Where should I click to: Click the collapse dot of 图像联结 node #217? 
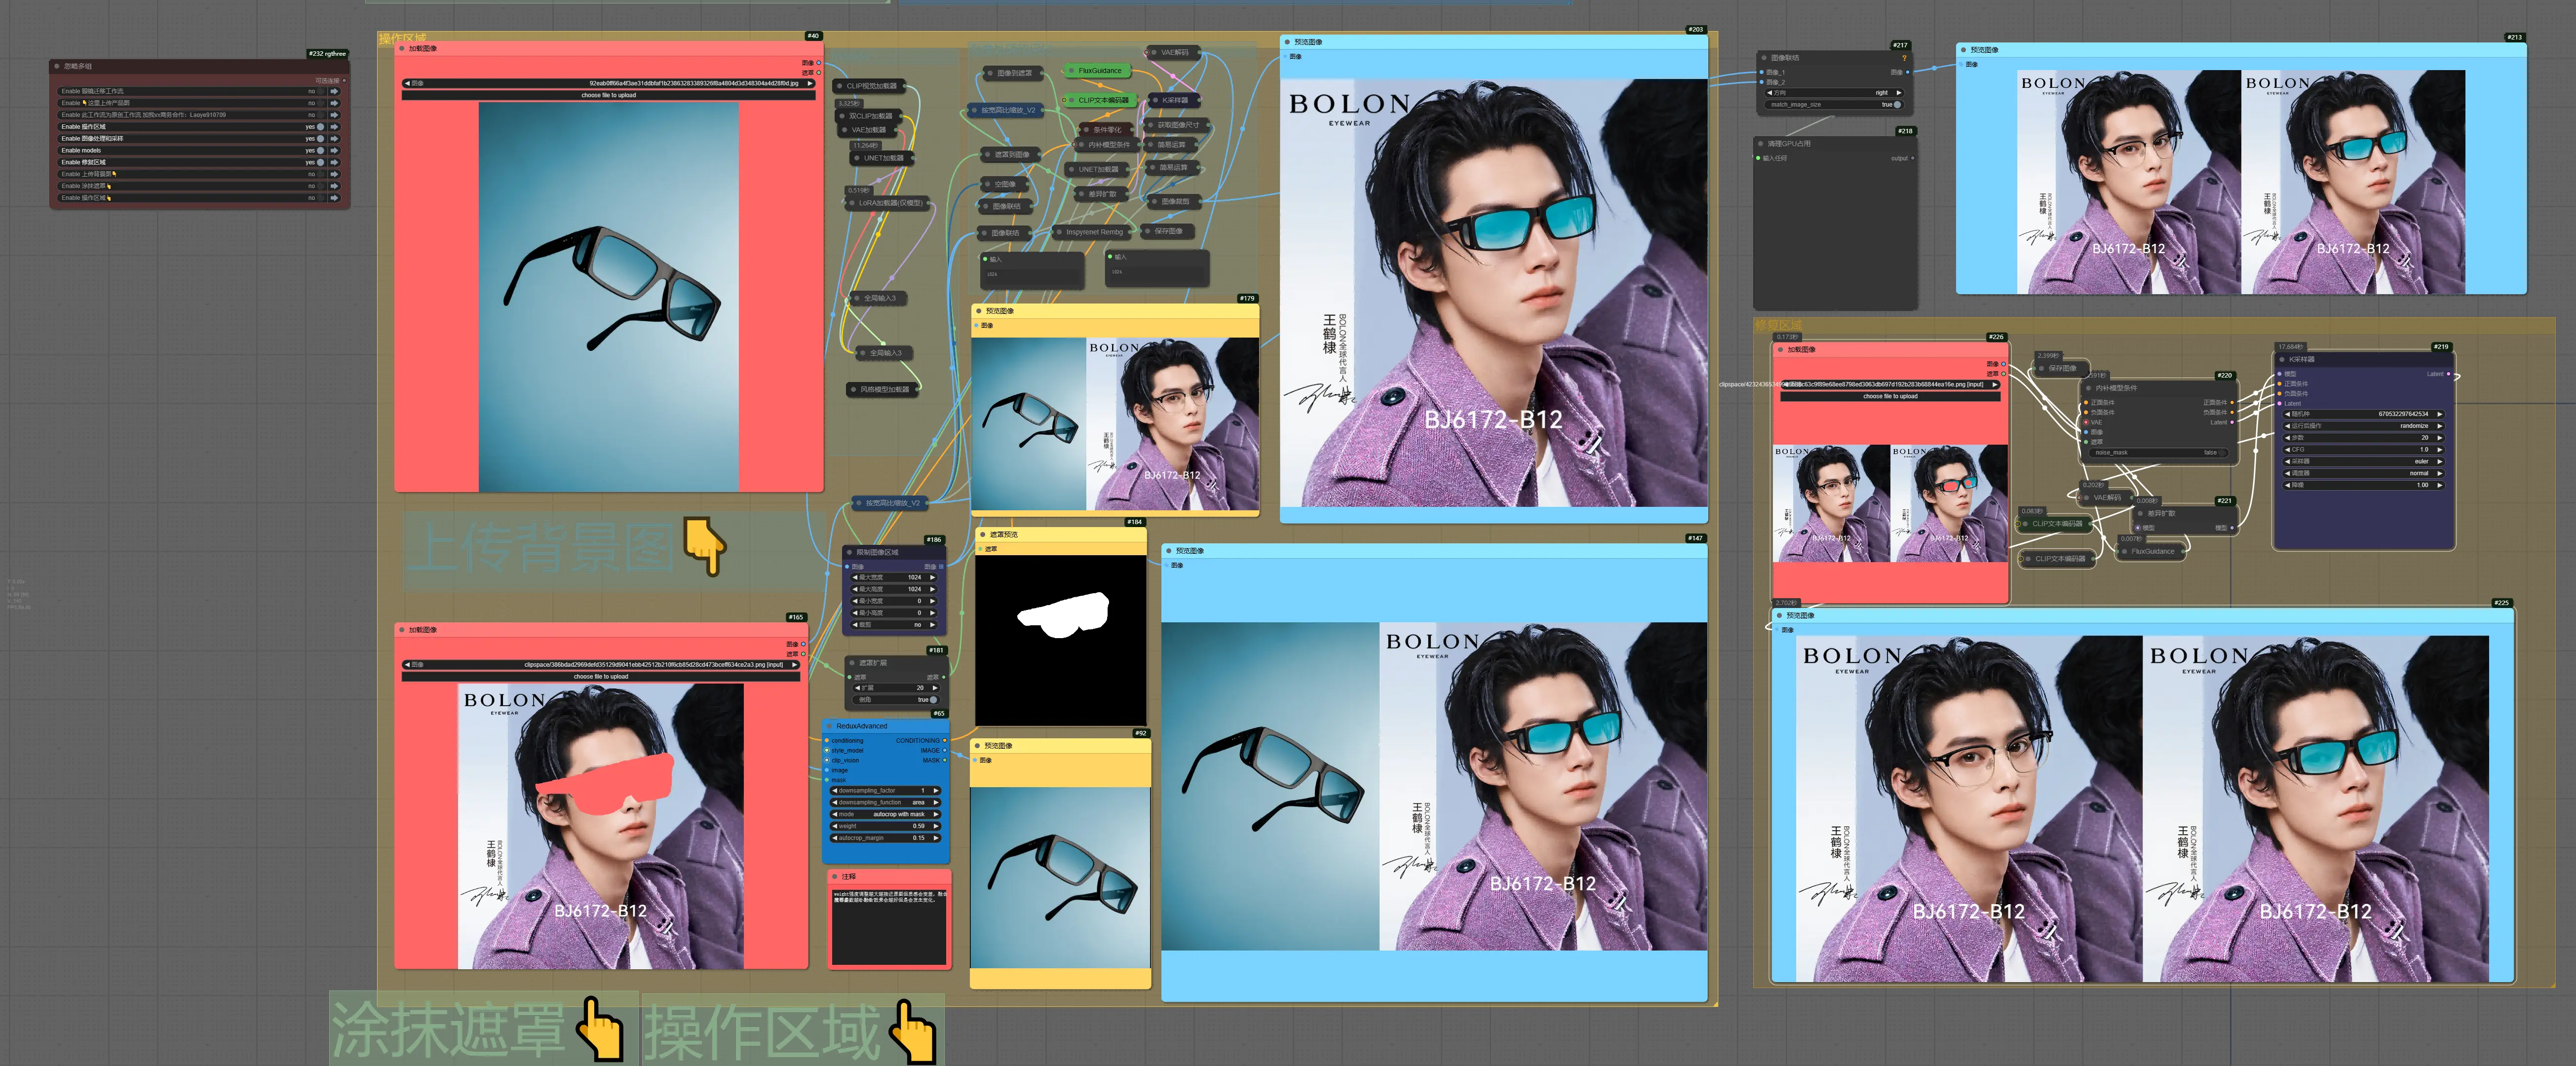click(x=1763, y=58)
